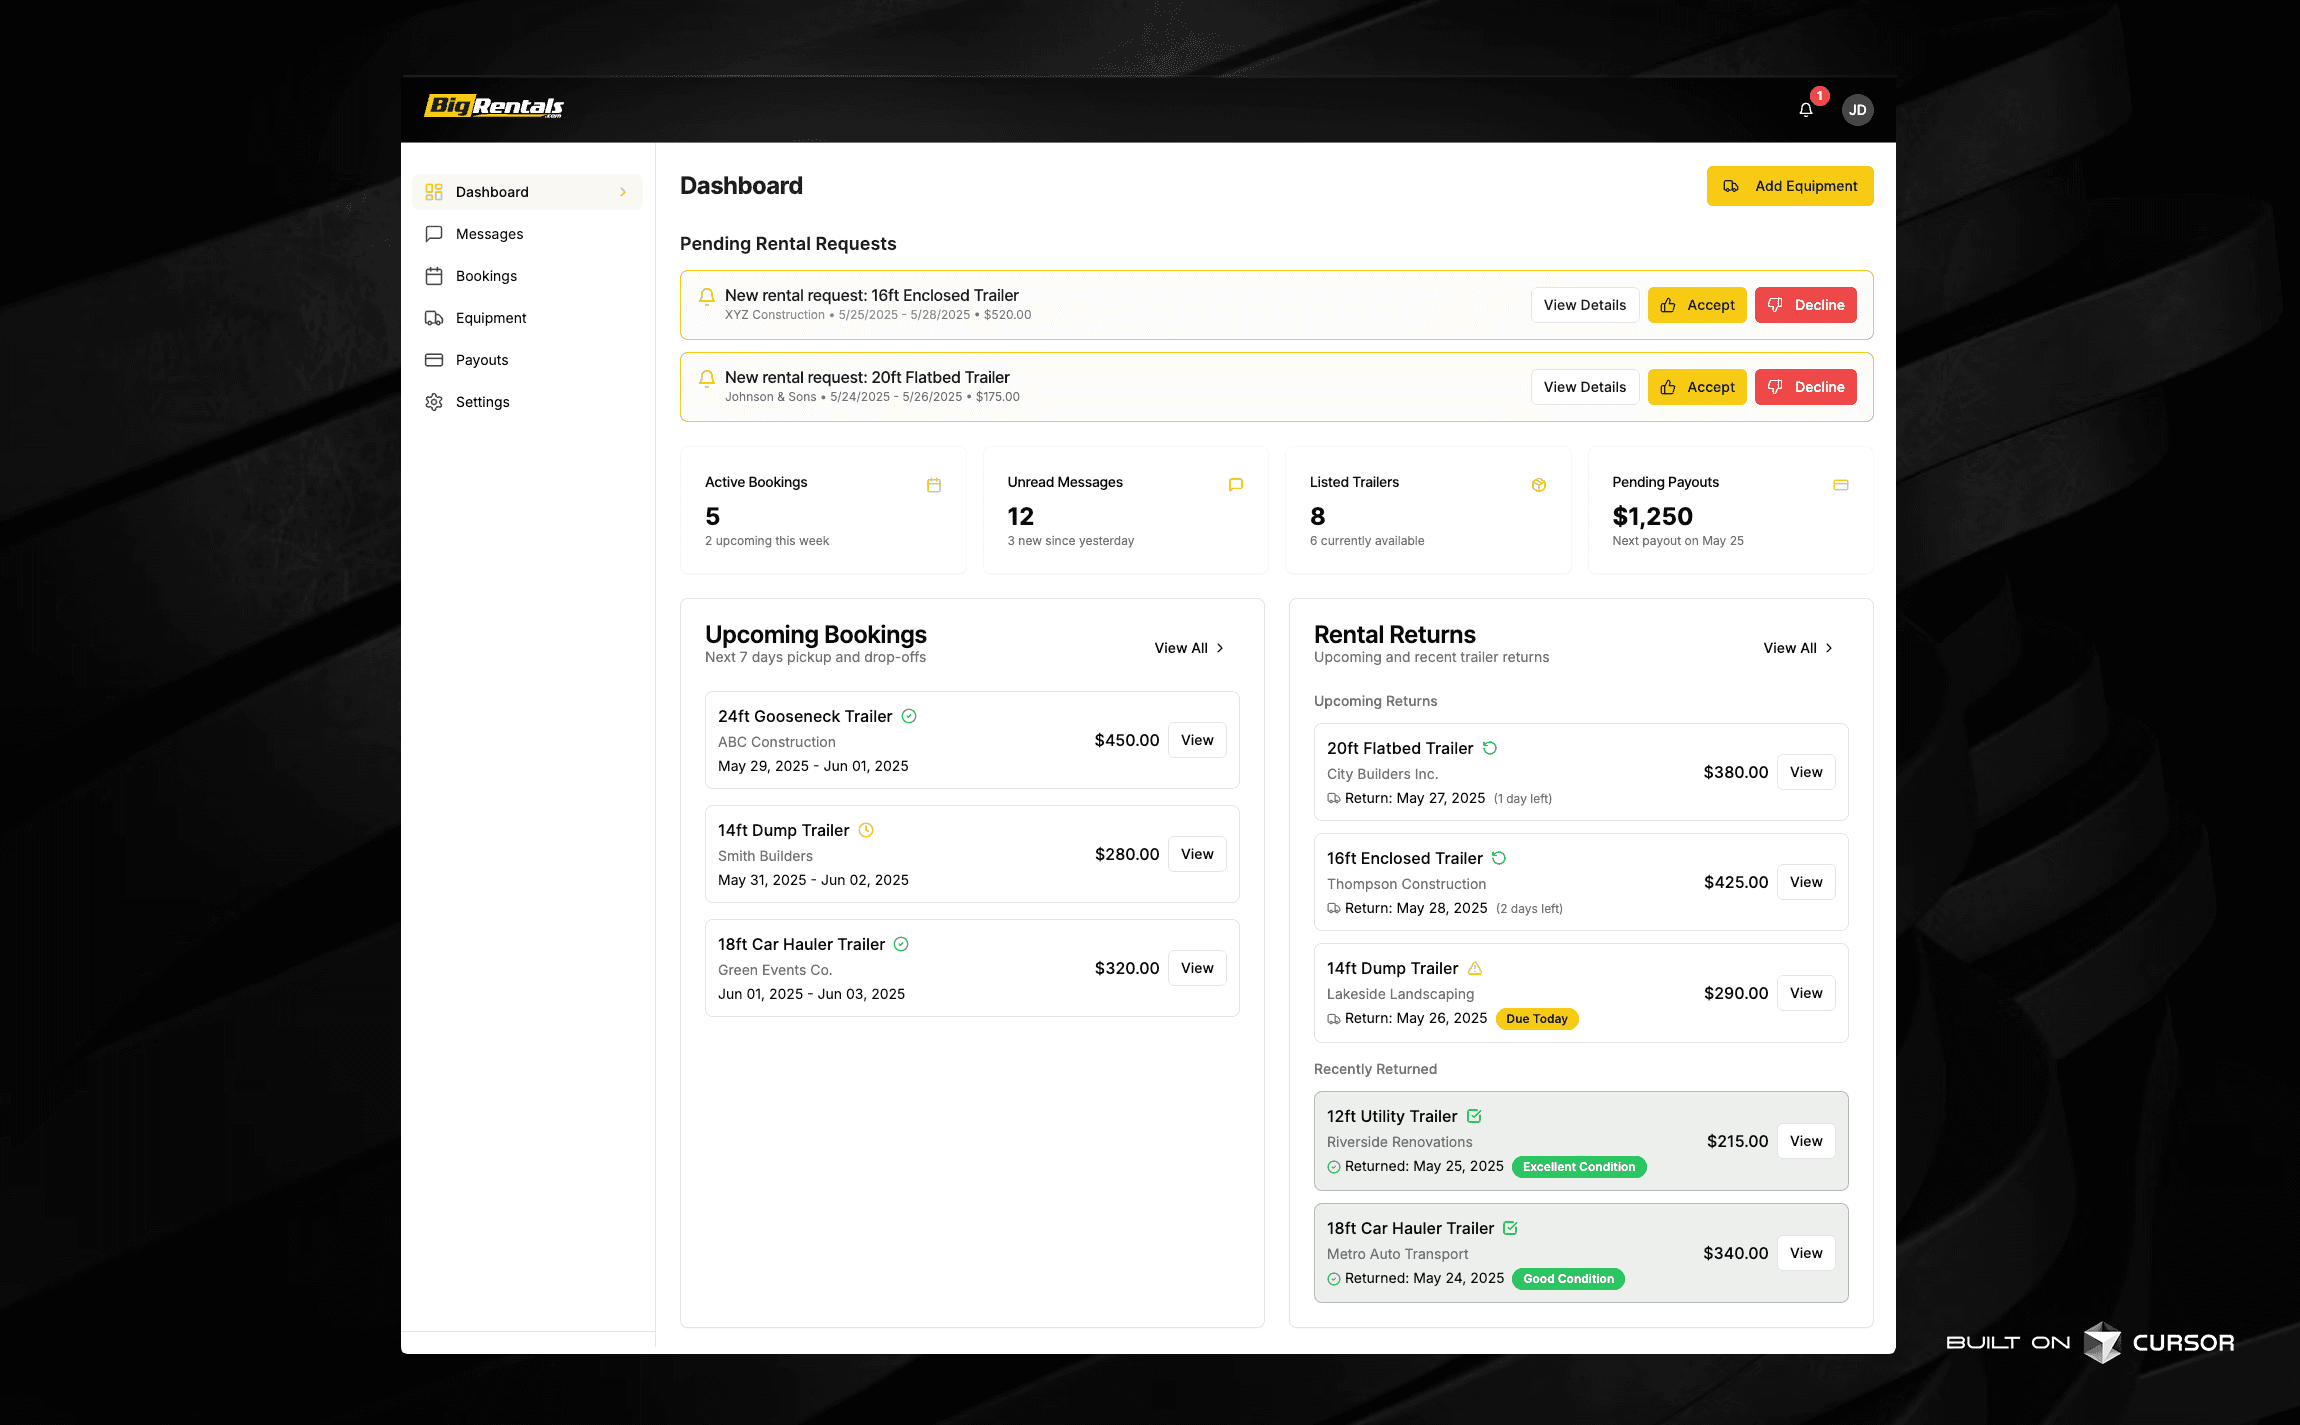Open the JD user avatar menu
The image size is (2300, 1425).
[x=1857, y=110]
